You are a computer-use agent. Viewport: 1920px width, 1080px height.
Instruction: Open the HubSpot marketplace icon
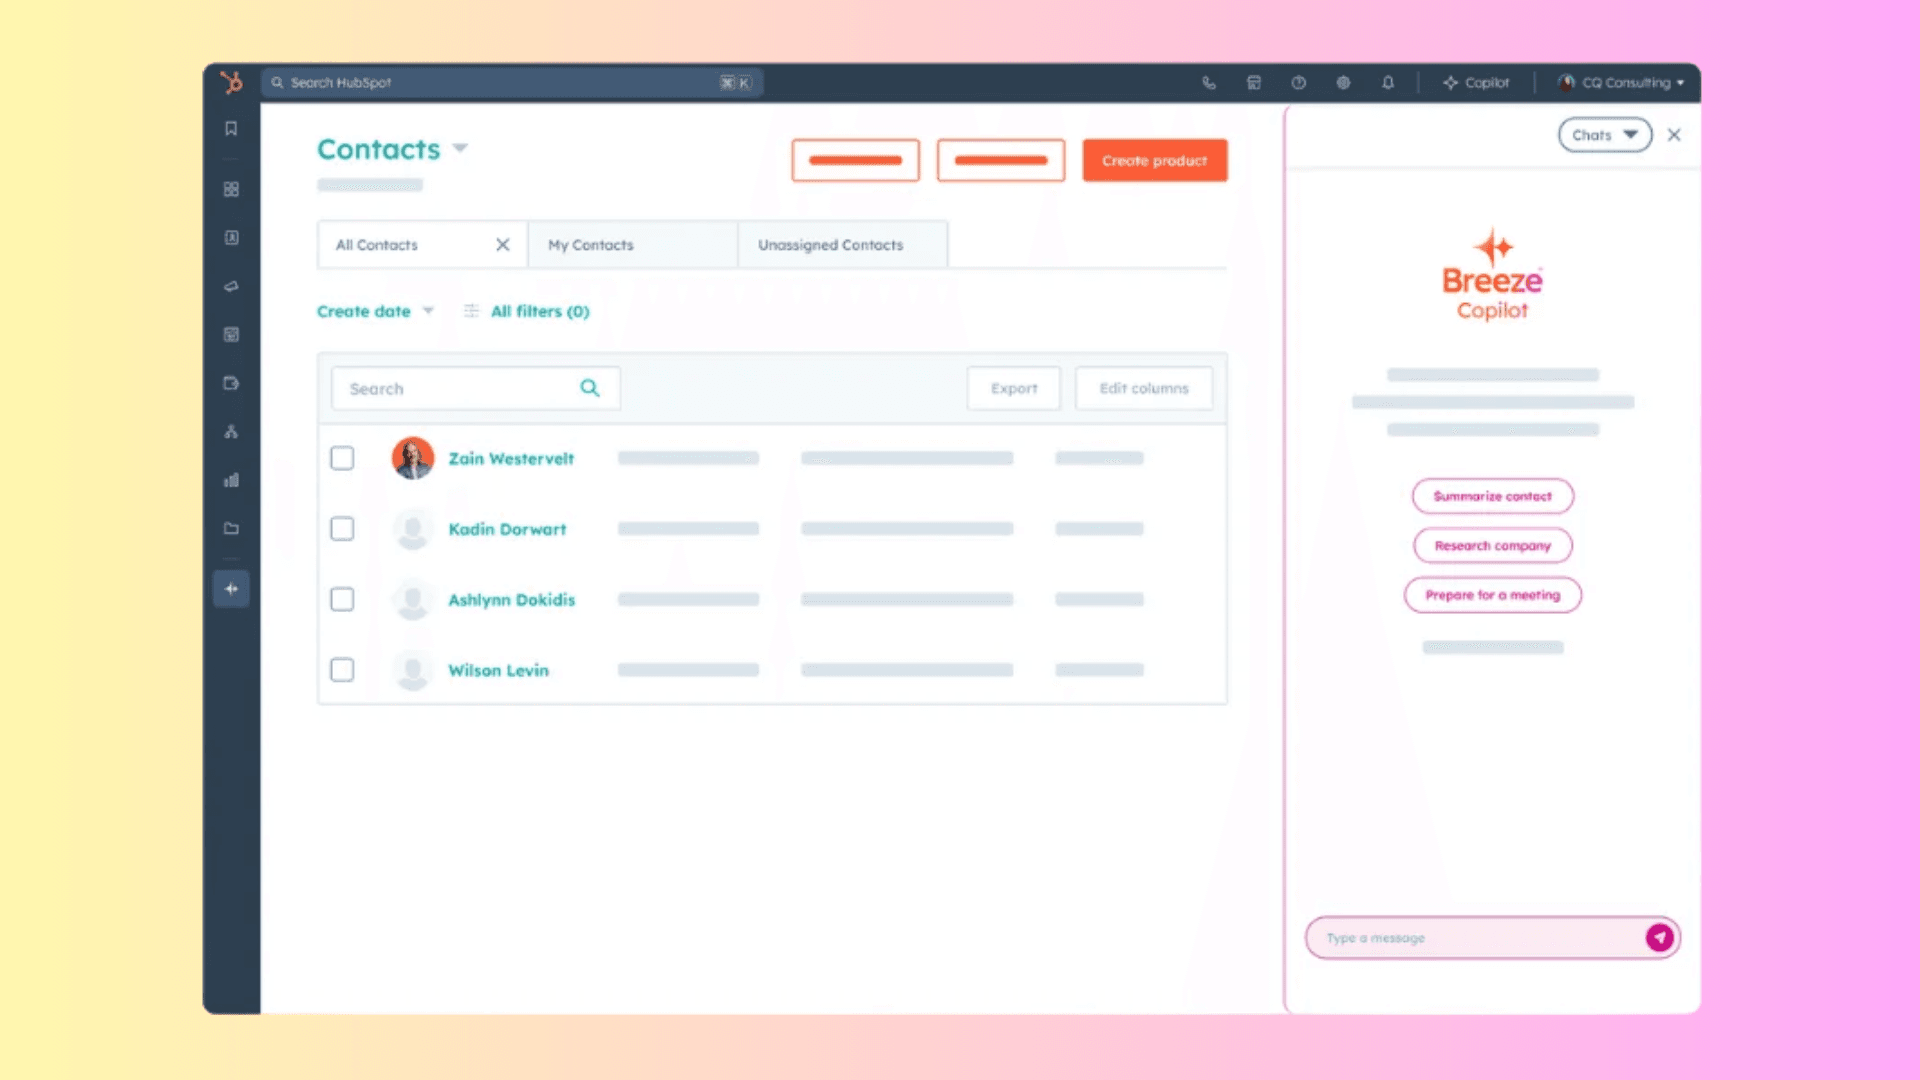click(1253, 82)
